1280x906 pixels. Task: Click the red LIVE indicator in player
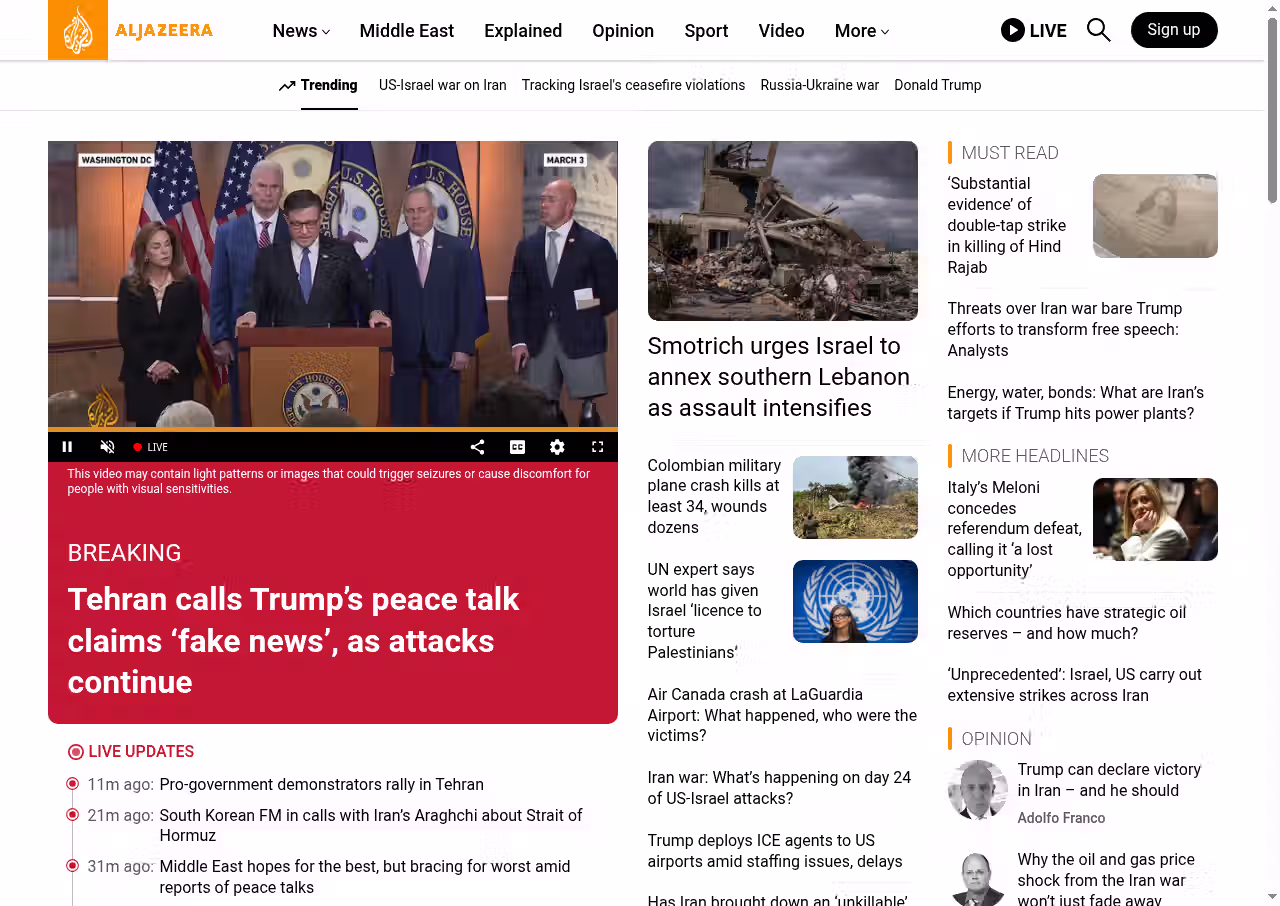pos(151,447)
